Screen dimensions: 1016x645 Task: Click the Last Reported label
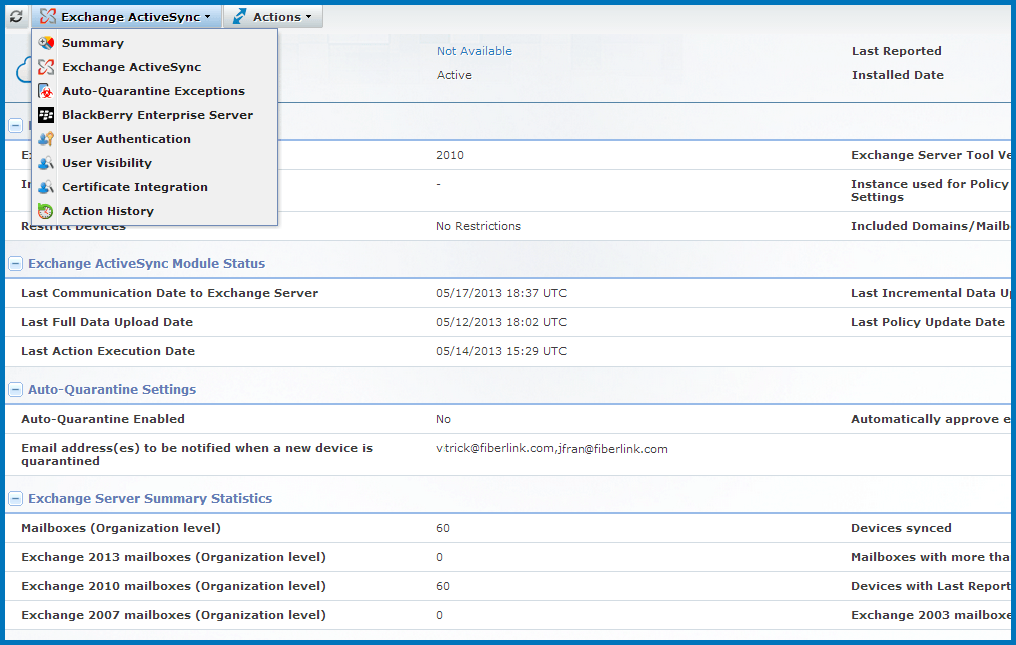(x=897, y=51)
